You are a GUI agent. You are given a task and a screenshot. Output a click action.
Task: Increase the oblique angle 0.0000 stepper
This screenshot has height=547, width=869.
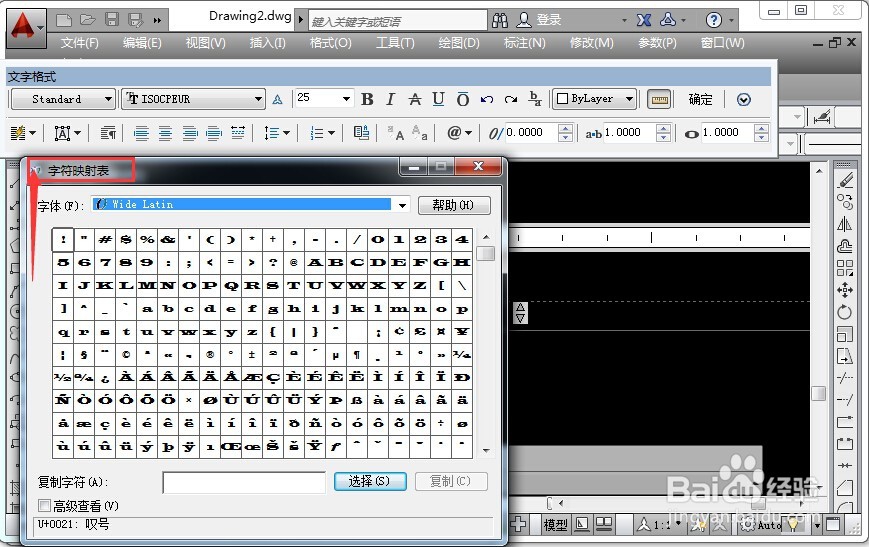coord(565,129)
